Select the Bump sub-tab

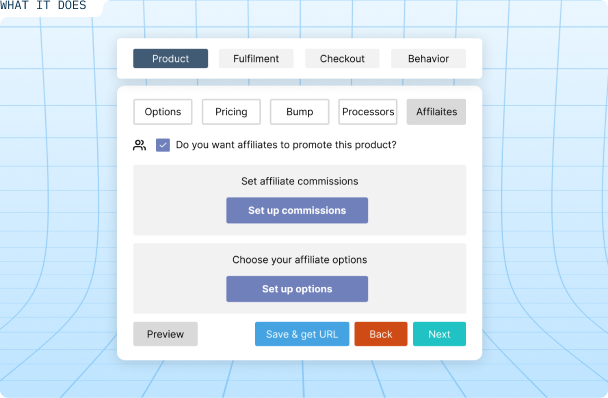pos(300,112)
